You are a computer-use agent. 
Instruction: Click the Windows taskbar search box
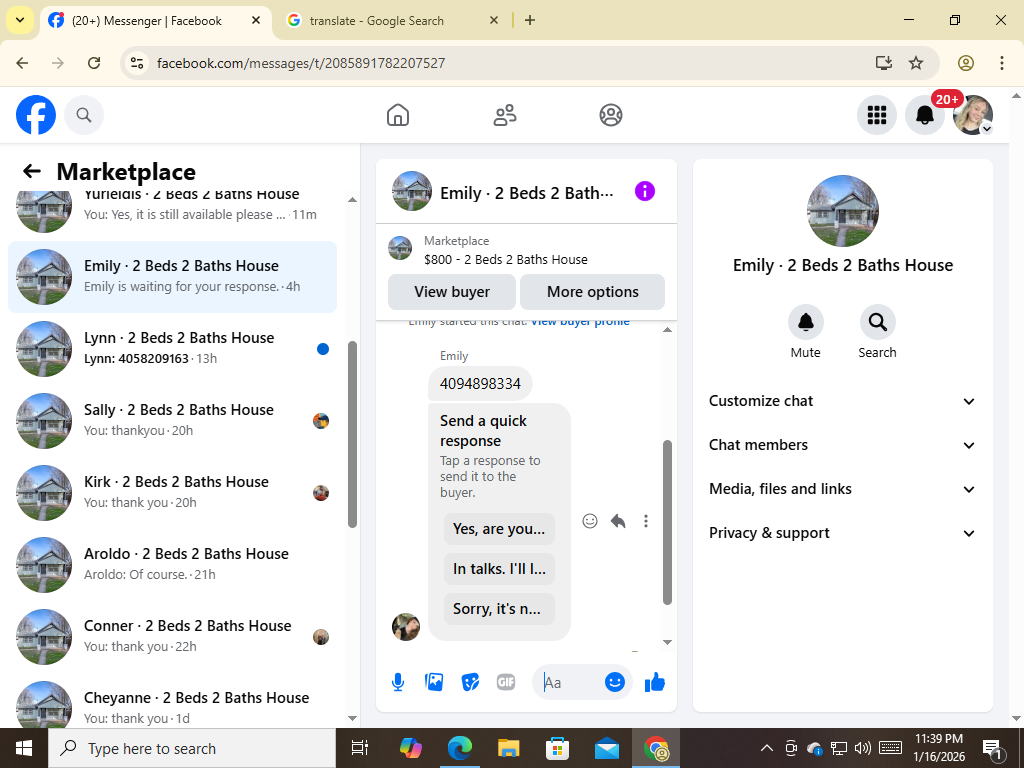pos(192,748)
